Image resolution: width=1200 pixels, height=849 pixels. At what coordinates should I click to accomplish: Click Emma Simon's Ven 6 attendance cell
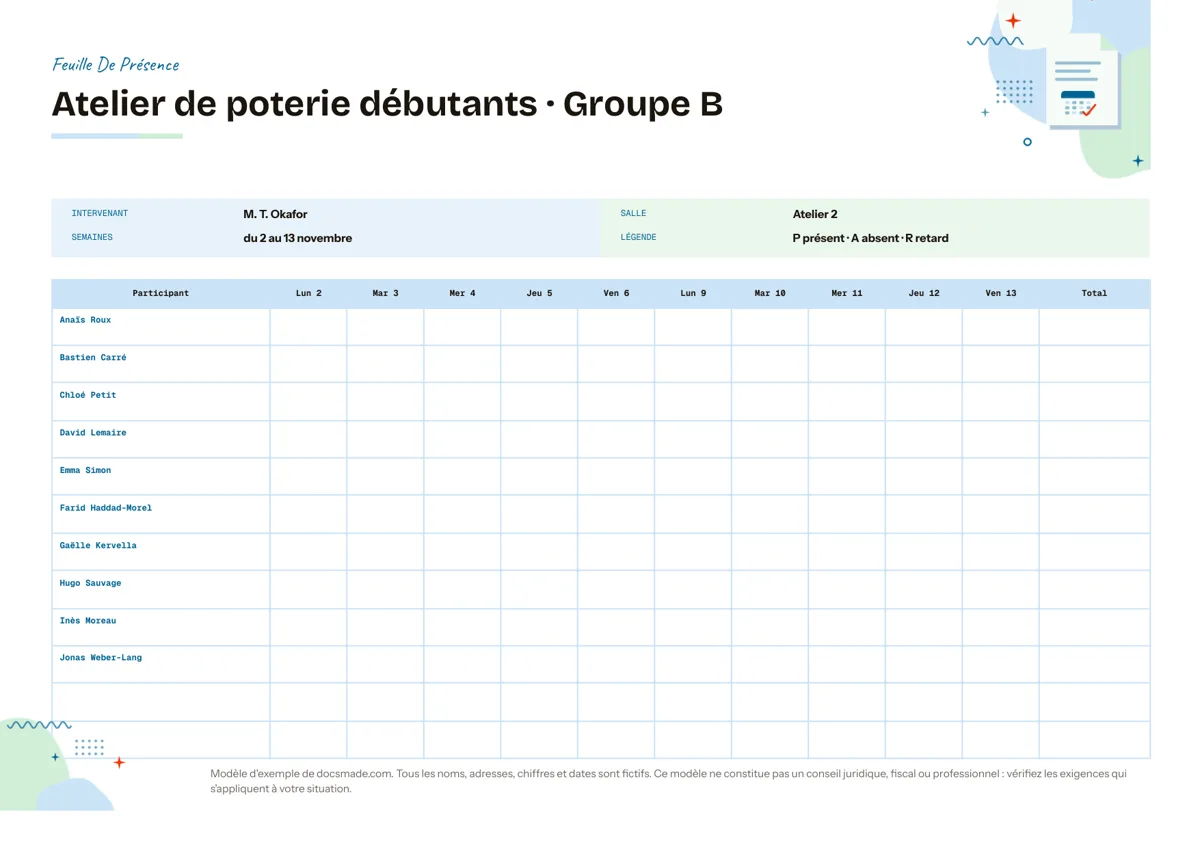[617, 477]
